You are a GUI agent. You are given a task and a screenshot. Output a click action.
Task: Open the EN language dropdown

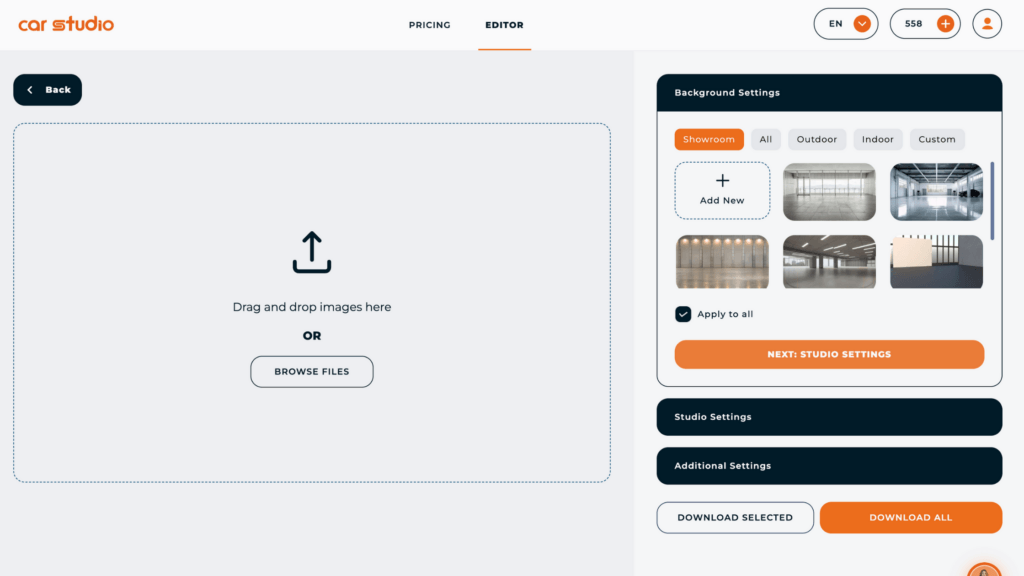pyautogui.click(x=846, y=24)
